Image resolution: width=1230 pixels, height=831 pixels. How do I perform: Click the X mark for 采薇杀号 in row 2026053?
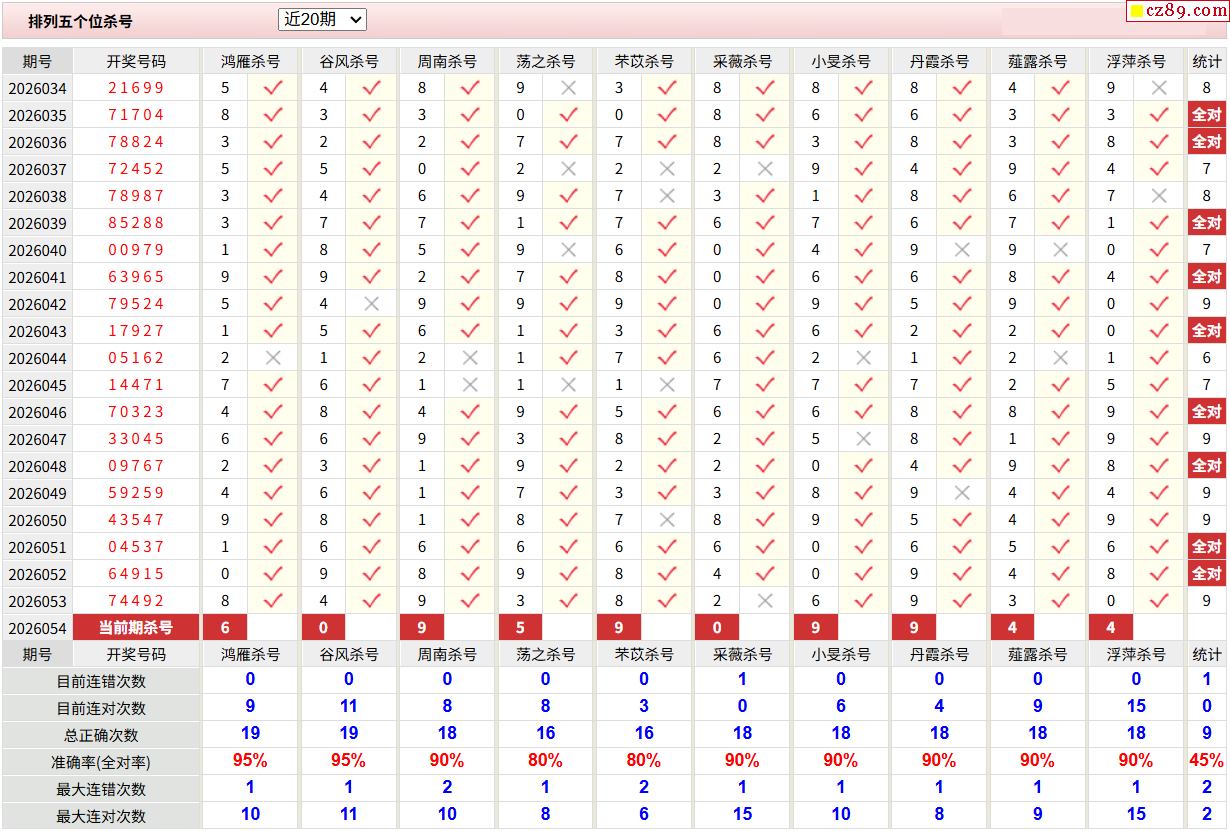(x=765, y=601)
